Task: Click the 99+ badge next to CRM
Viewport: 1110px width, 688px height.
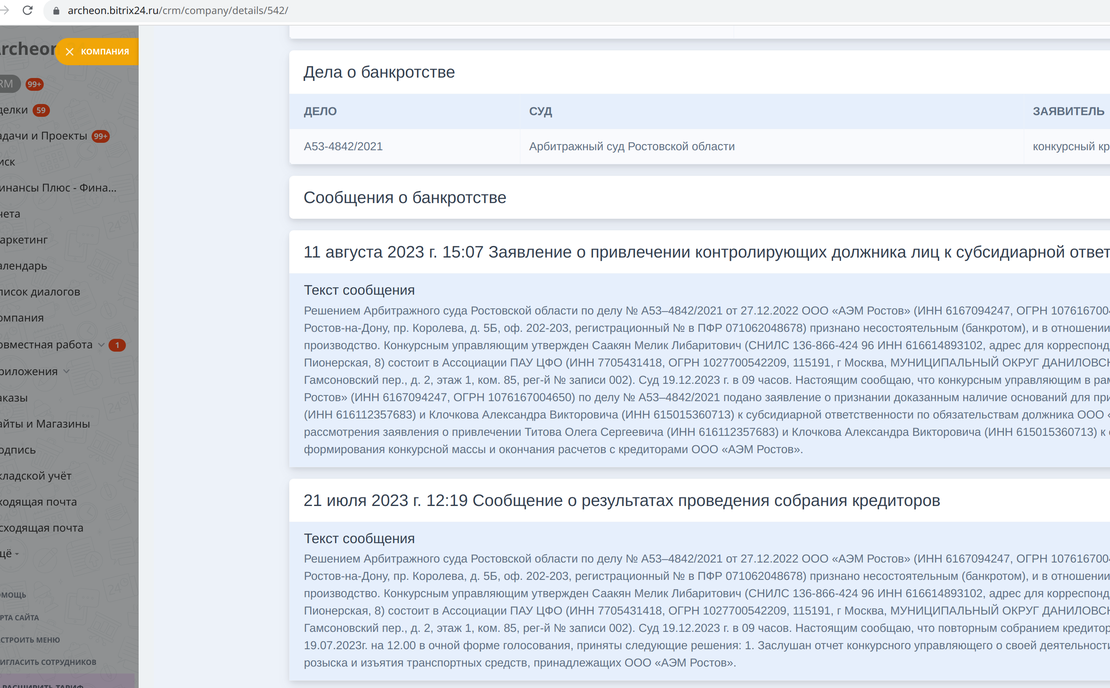Action: pyautogui.click(x=33, y=84)
